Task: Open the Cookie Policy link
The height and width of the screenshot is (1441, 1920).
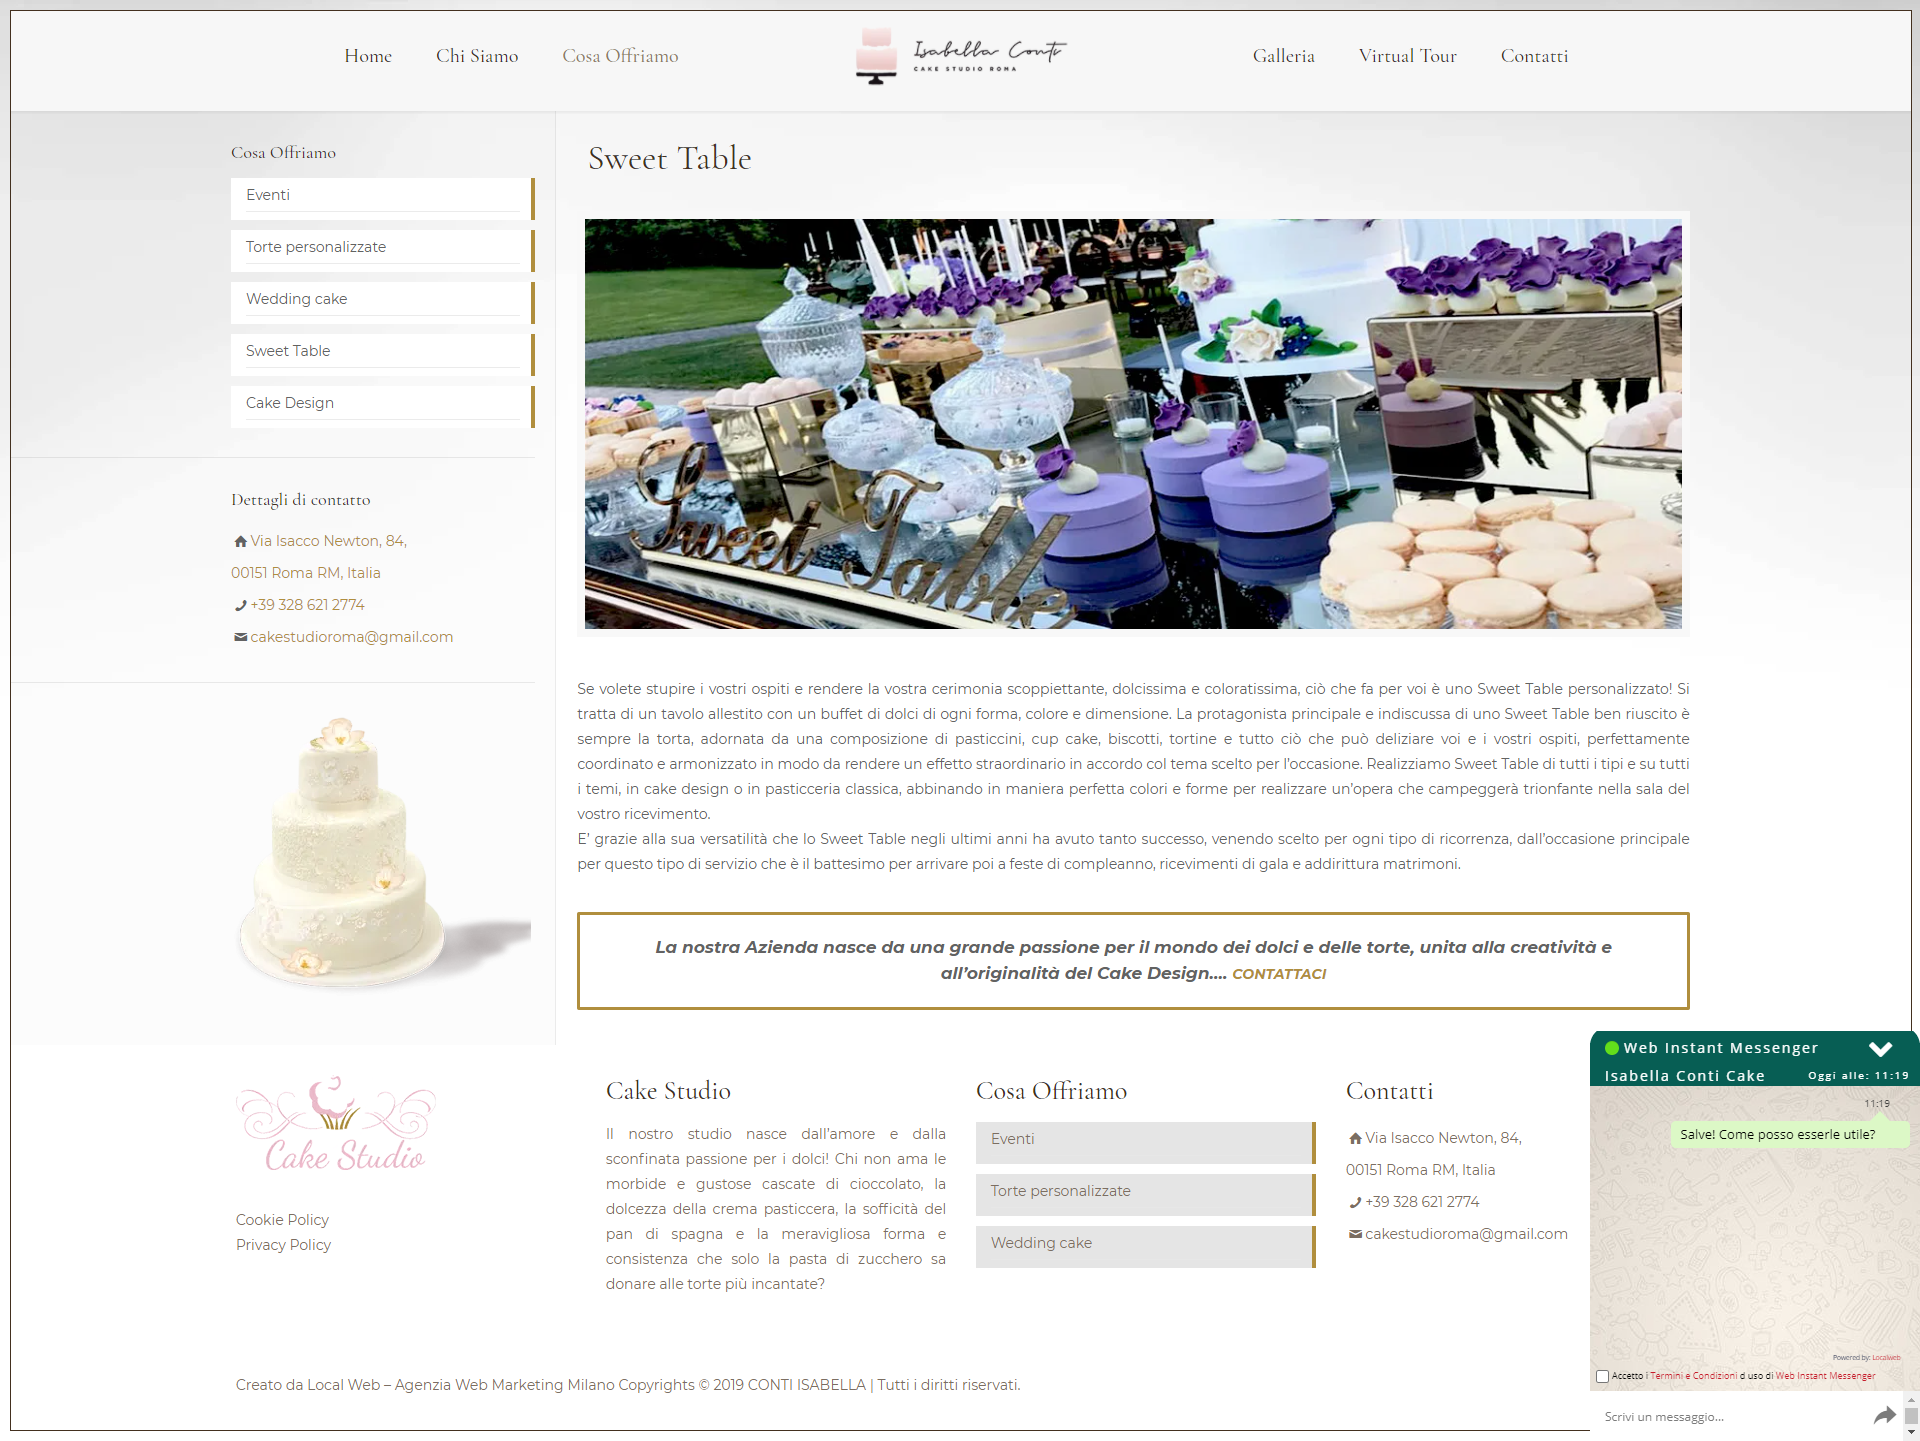Action: pos(281,1220)
